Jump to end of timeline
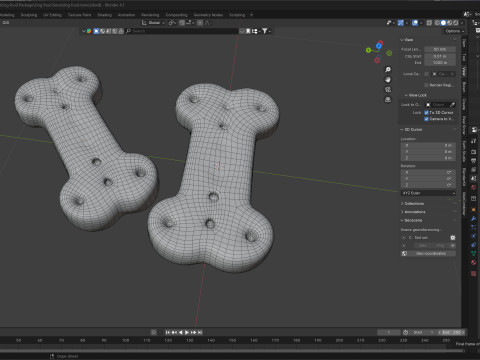 pos(200,332)
